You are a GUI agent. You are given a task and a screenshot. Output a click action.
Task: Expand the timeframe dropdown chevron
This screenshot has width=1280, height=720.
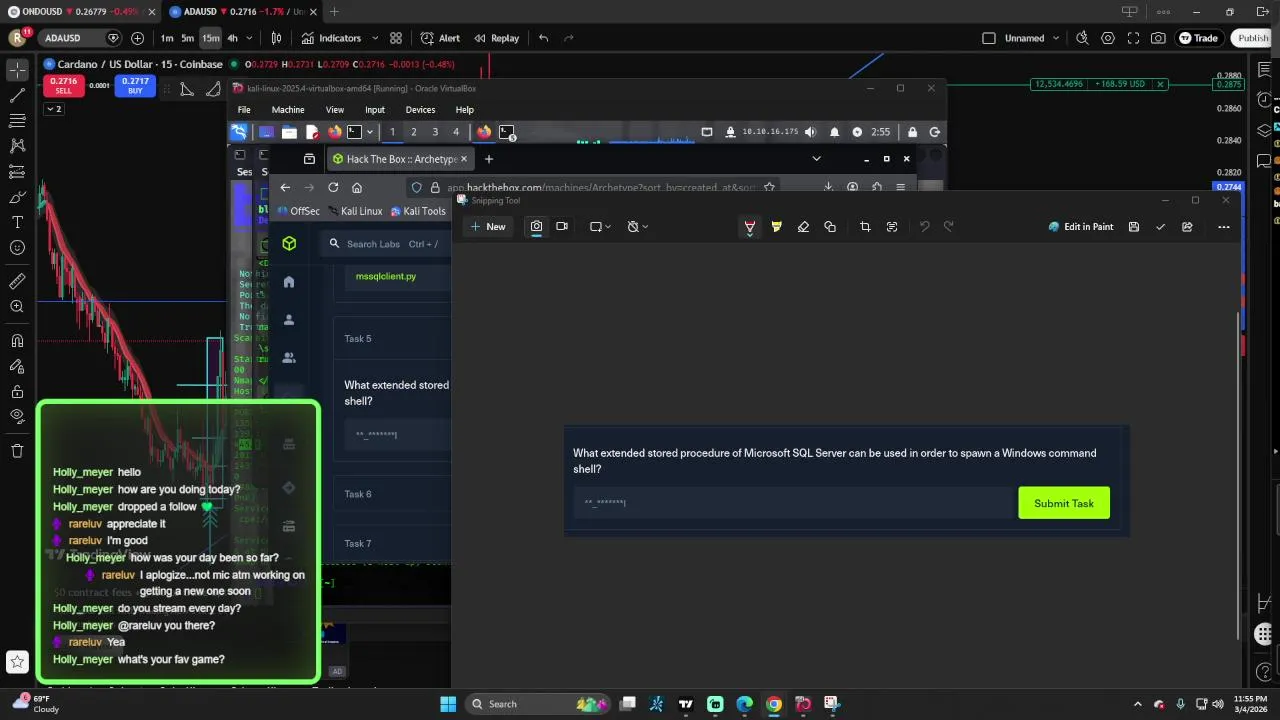[250, 38]
